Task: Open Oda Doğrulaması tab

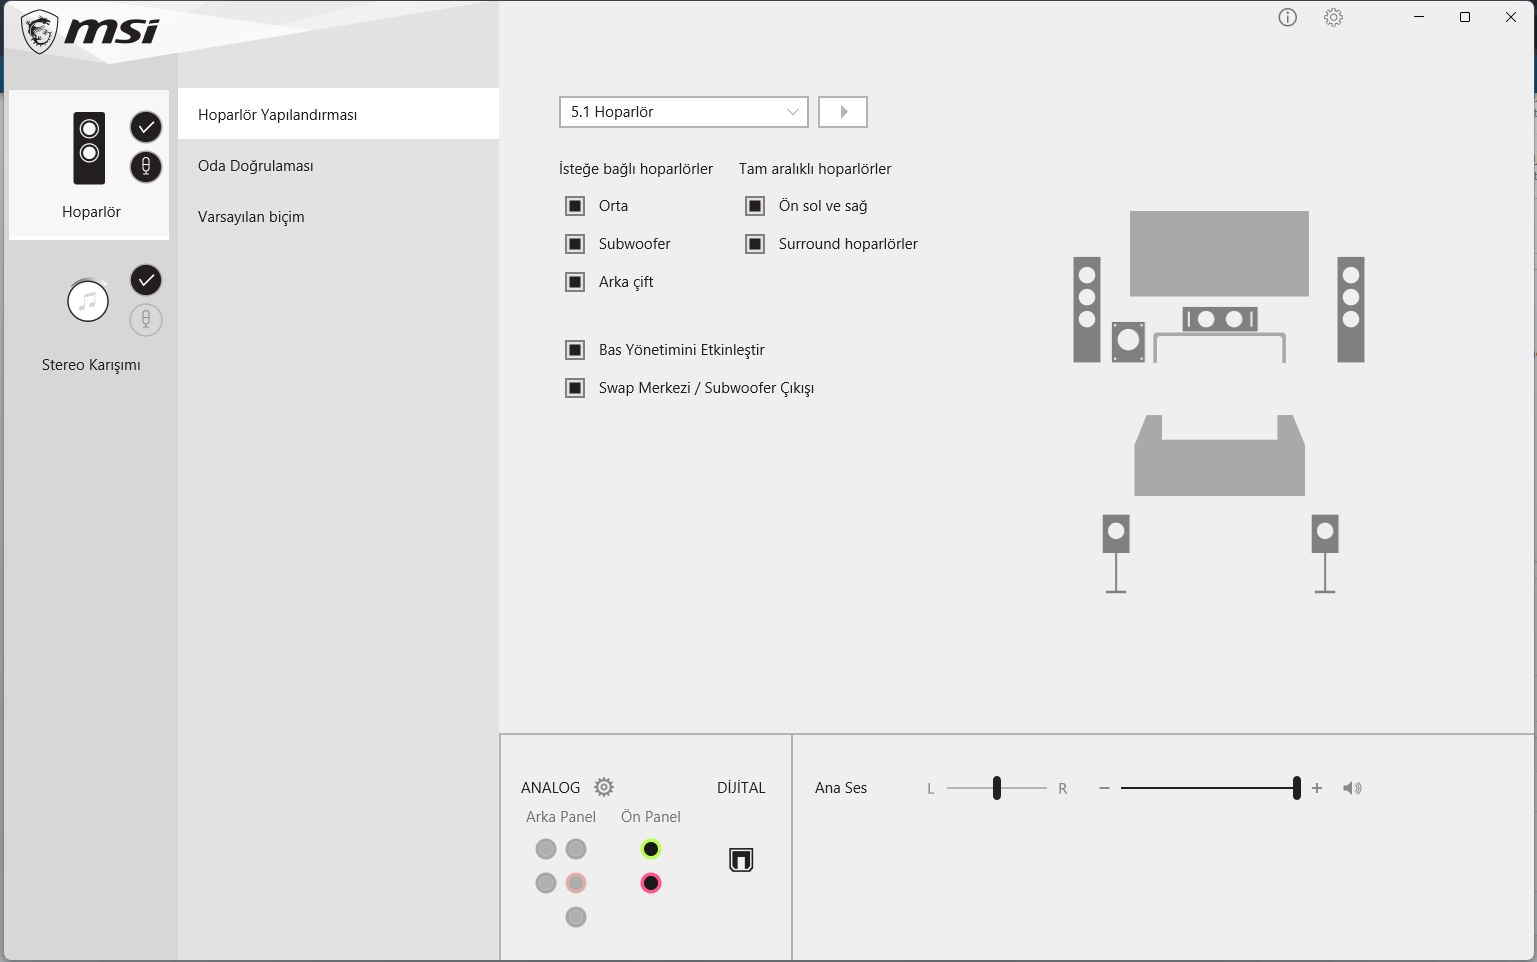Action: pyautogui.click(x=338, y=165)
